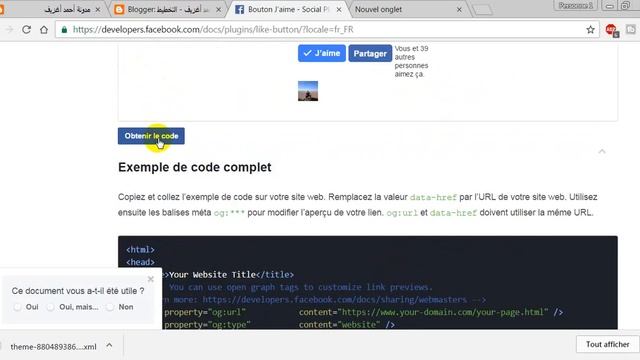The height and width of the screenshot is (360, 640).
Task: Click the data-href code term in the paragraph
Action: (x=433, y=197)
